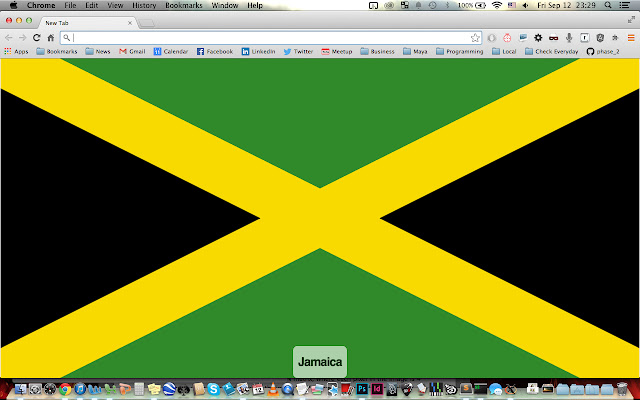
Task: Click the shield extension icon
Action: pos(600,38)
